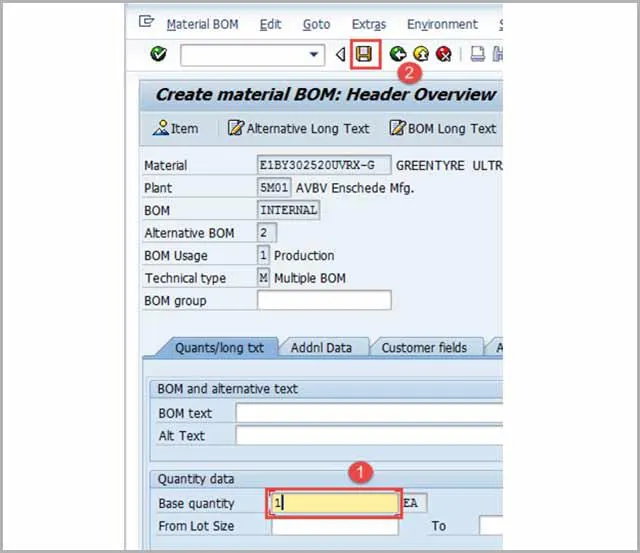
Task: Click the BOM group input field
Action: tap(324, 300)
